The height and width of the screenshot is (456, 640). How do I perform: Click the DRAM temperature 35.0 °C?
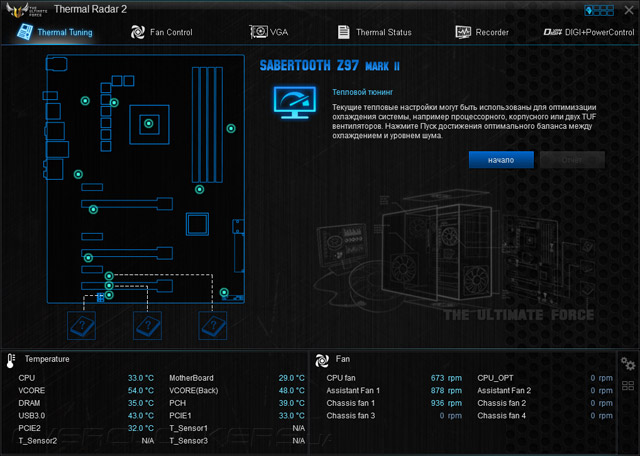click(141, 403)
